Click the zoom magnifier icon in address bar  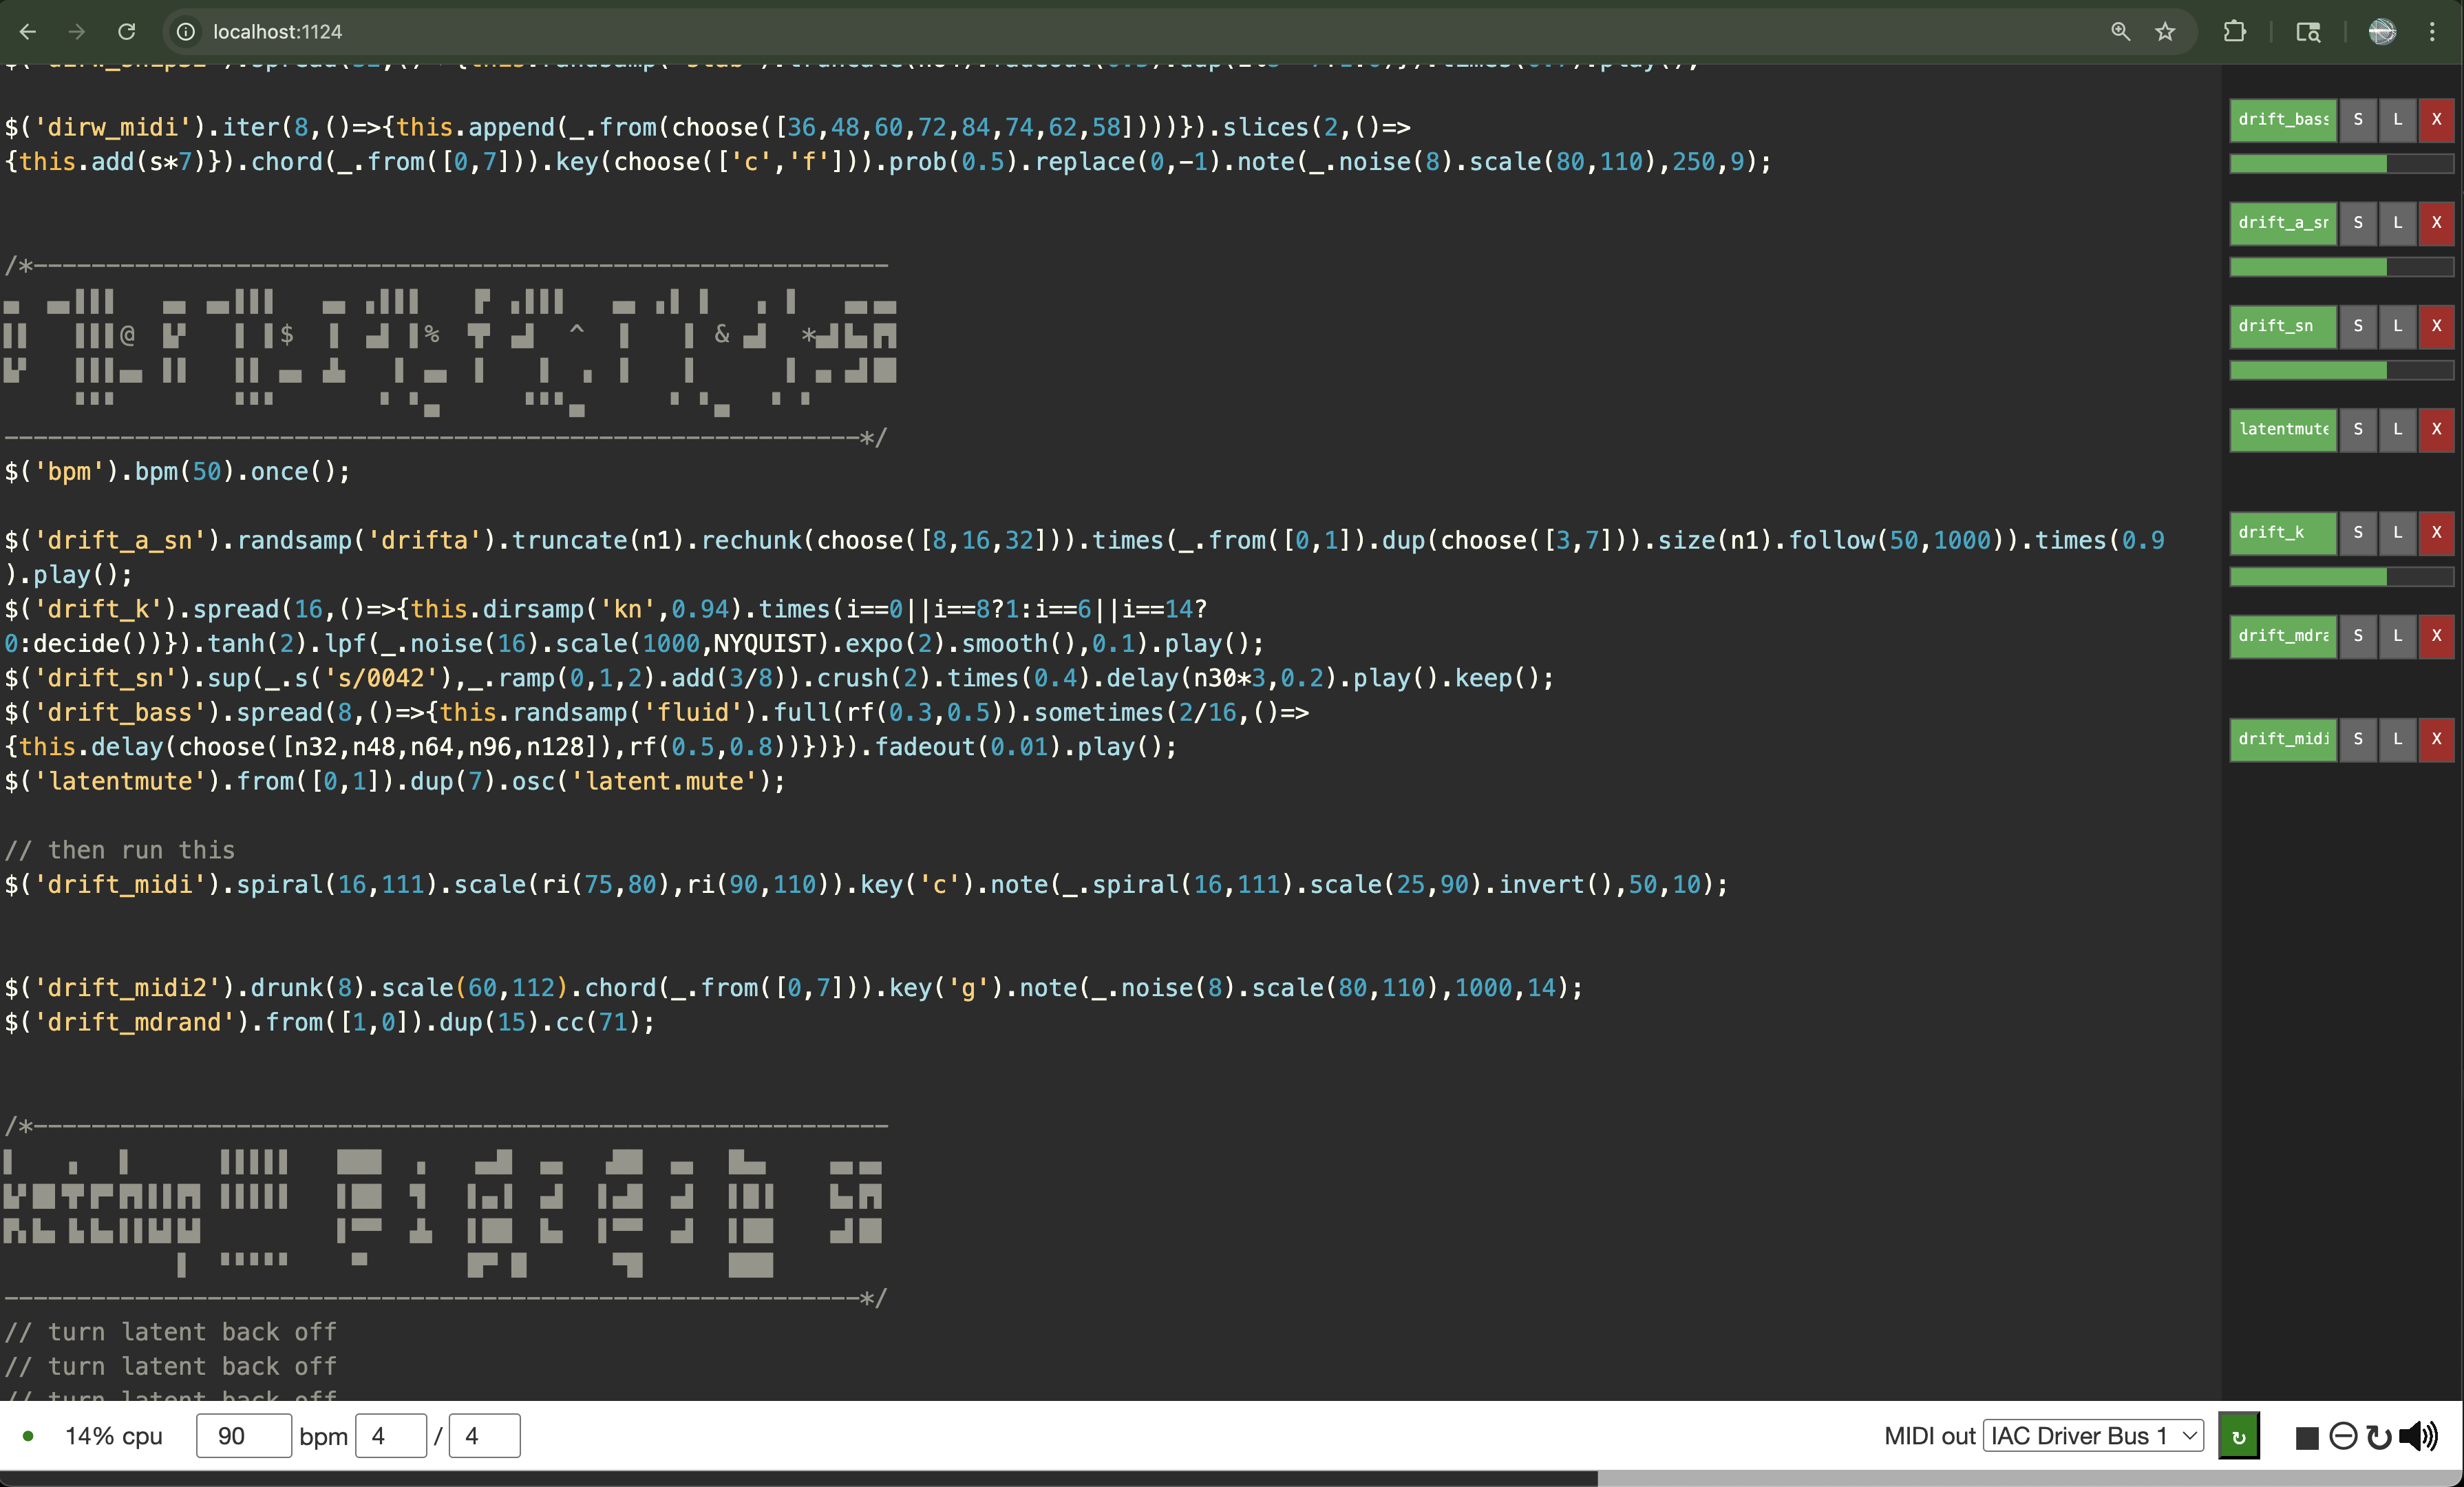(x=2120, y=31)
